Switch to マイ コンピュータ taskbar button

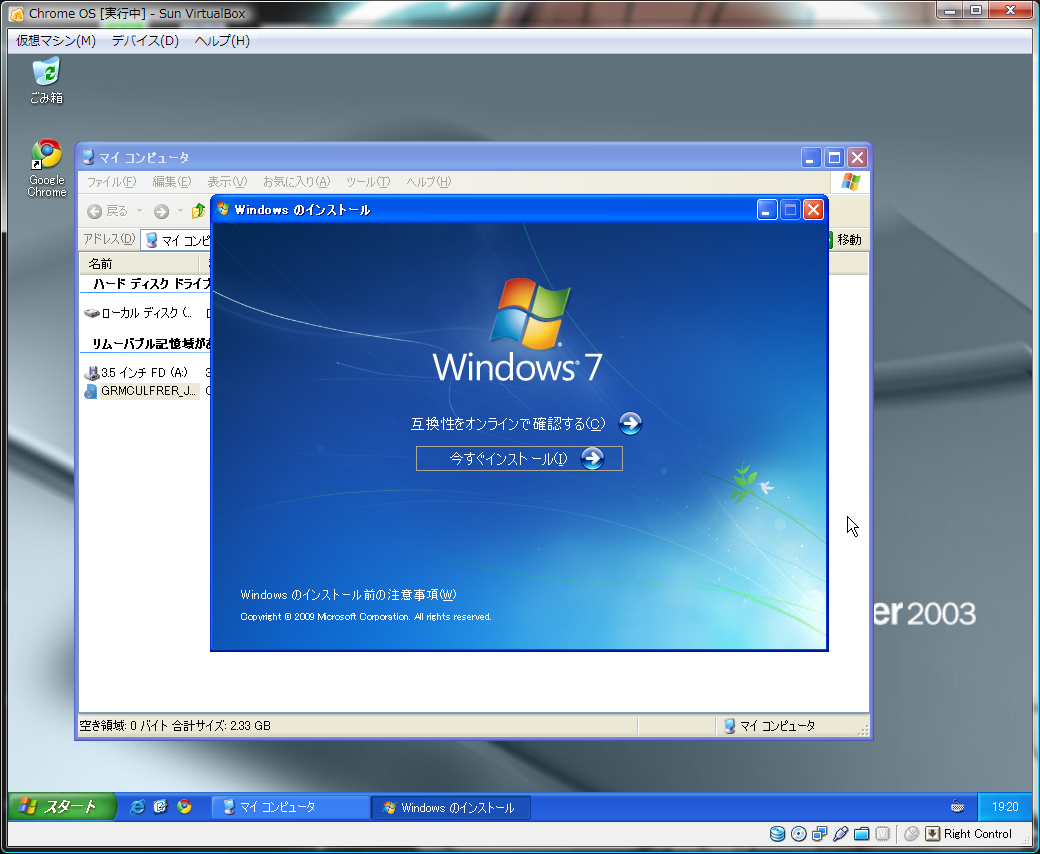291,807
